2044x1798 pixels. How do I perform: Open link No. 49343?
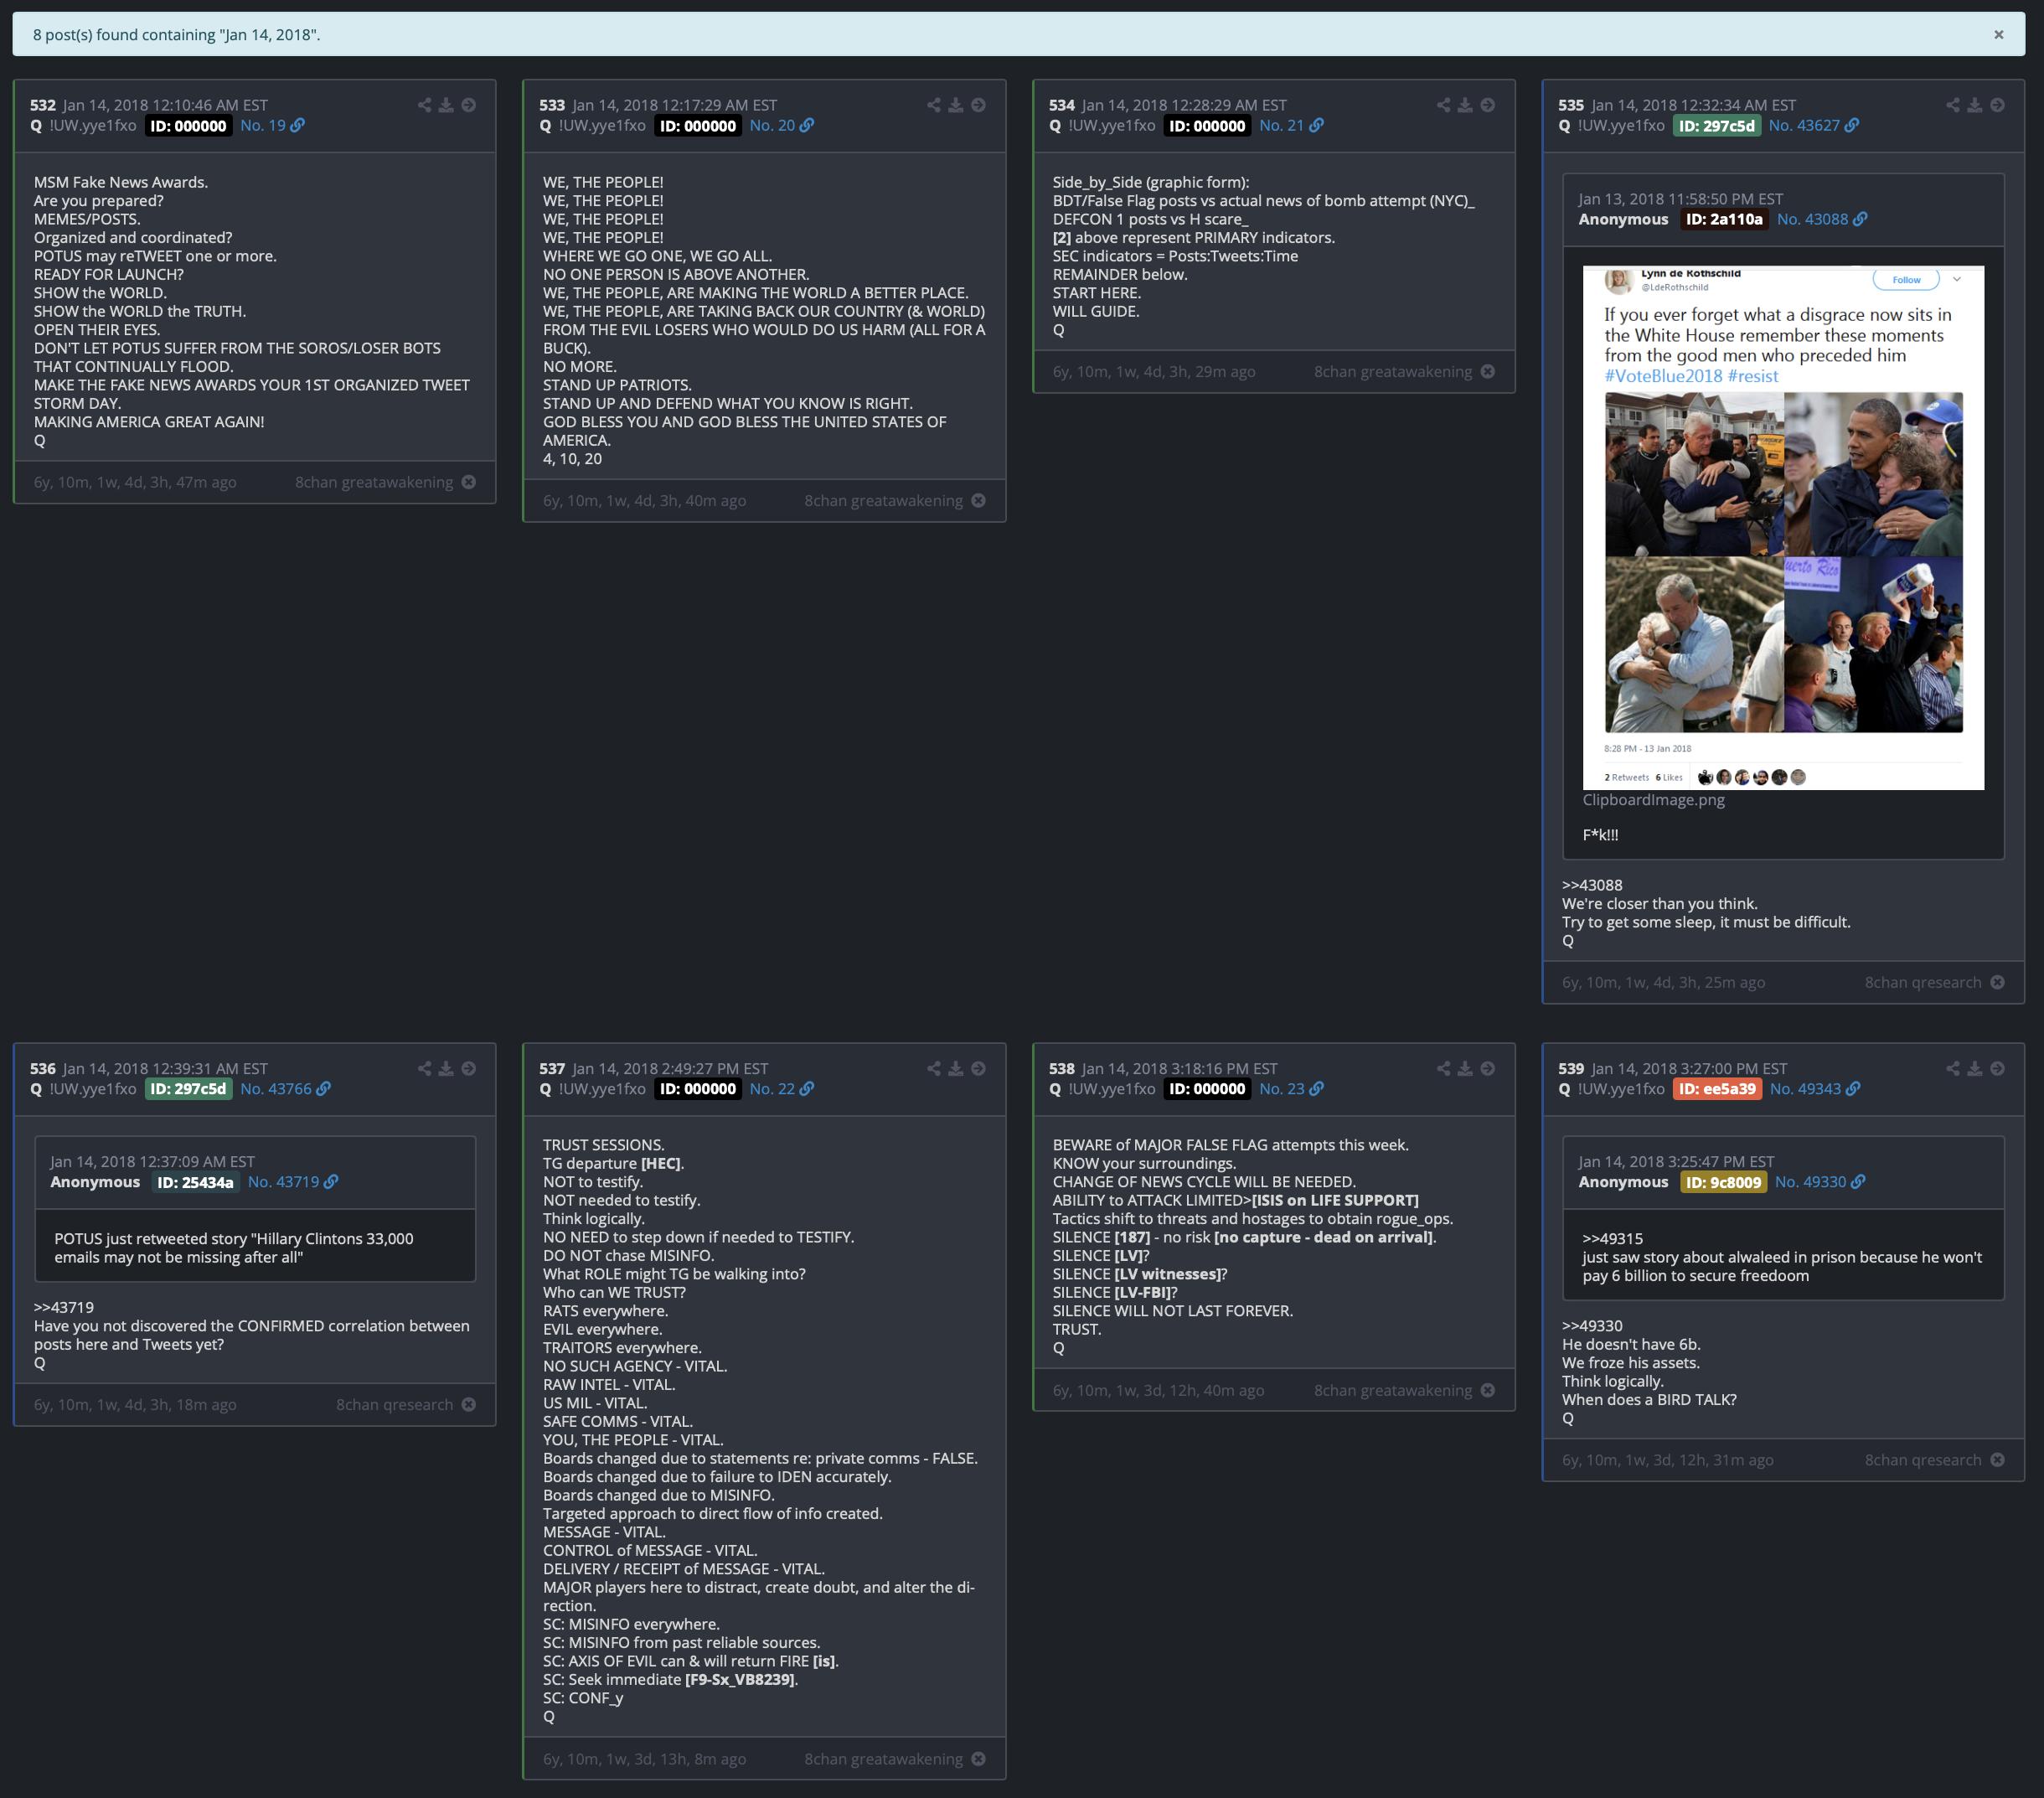[1815, 1089]
